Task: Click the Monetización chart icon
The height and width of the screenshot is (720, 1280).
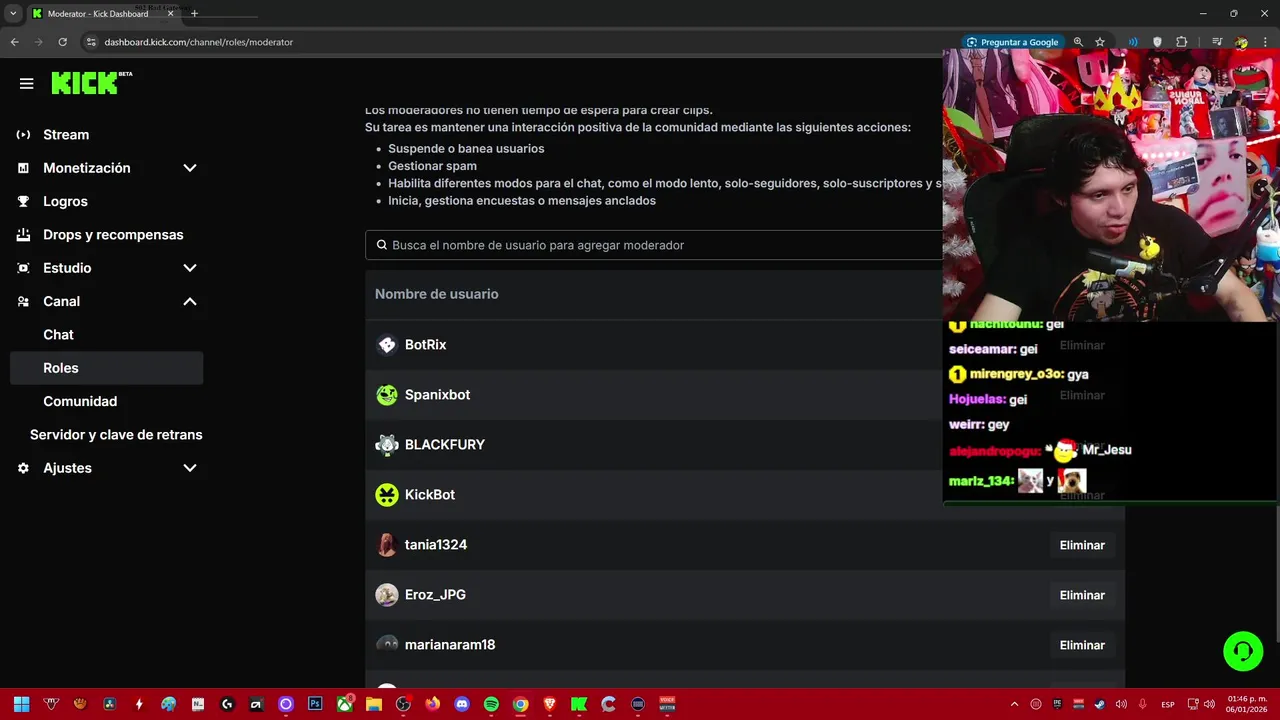Action: point(23,168)
